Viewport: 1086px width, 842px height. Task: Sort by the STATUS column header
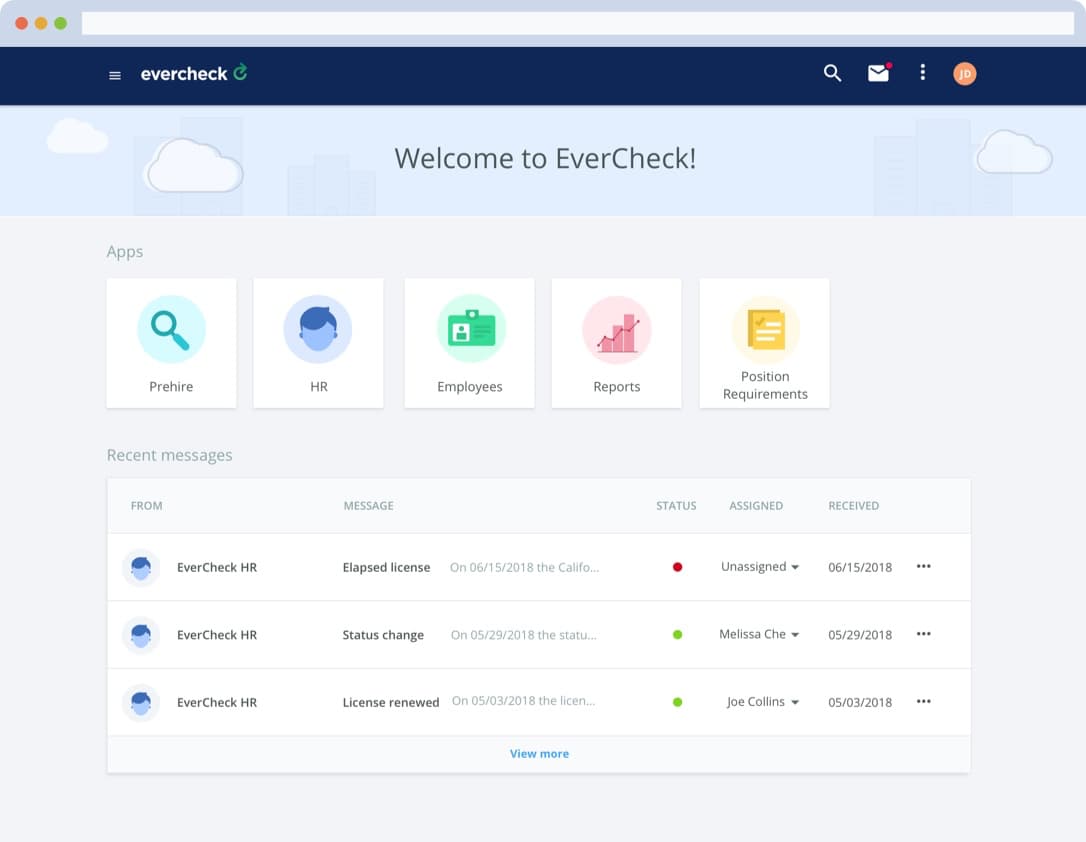(x=676, y=506)
